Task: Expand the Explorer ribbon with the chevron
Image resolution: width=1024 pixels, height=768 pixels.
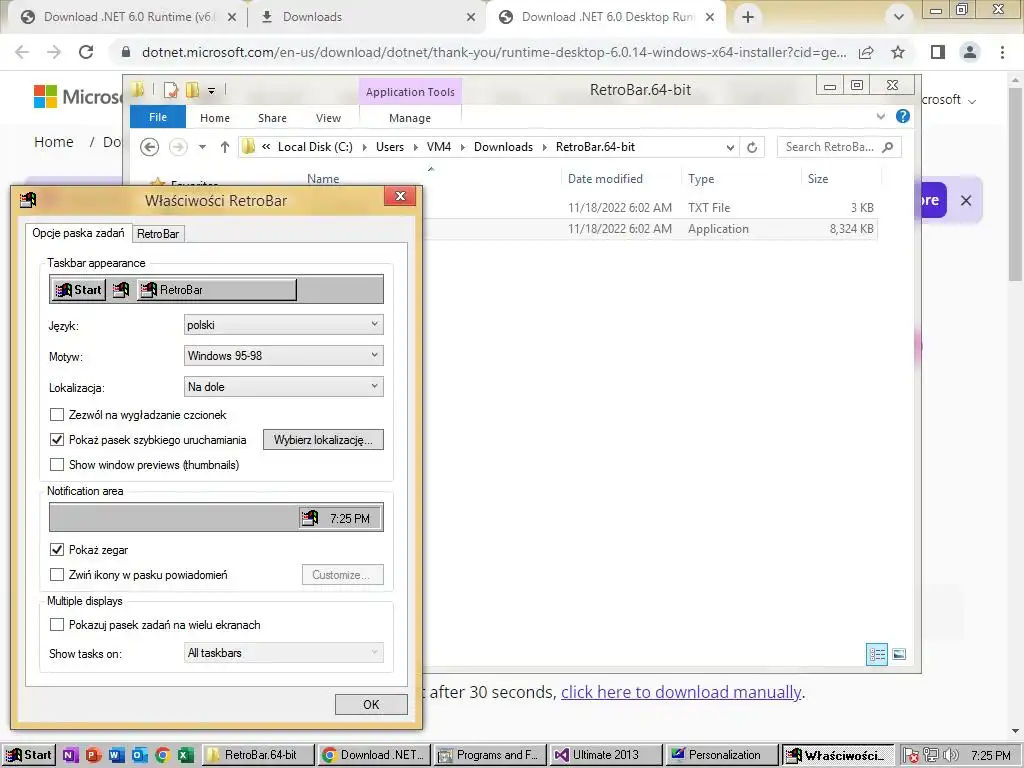Action: click(880, 116)
